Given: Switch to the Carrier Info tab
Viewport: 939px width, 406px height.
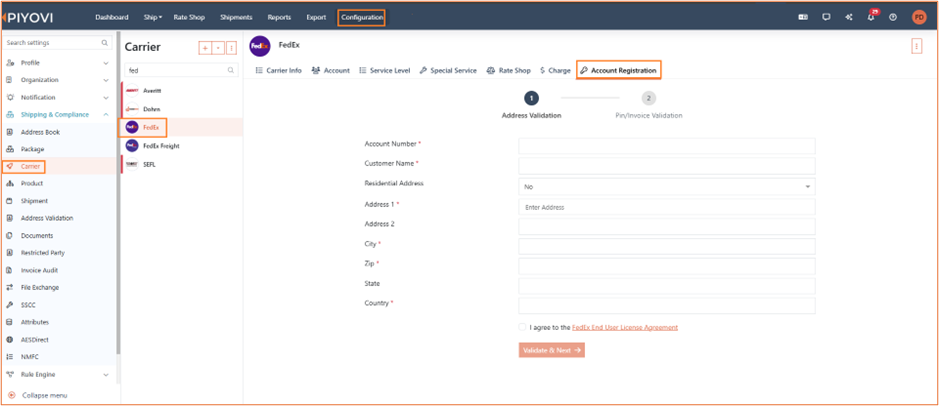Looking at the screenshot, I should pyautogui.click(x=278, y=70).
